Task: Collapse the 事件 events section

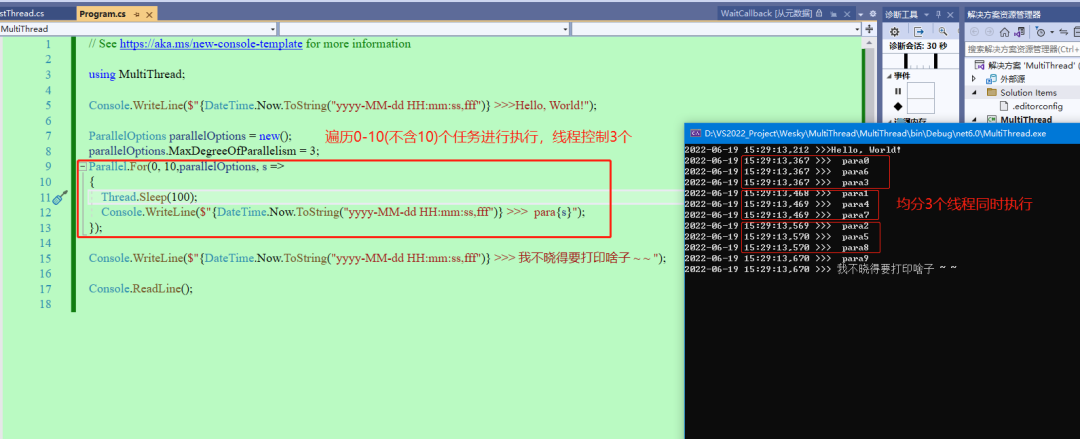Action: pos(889,76)
